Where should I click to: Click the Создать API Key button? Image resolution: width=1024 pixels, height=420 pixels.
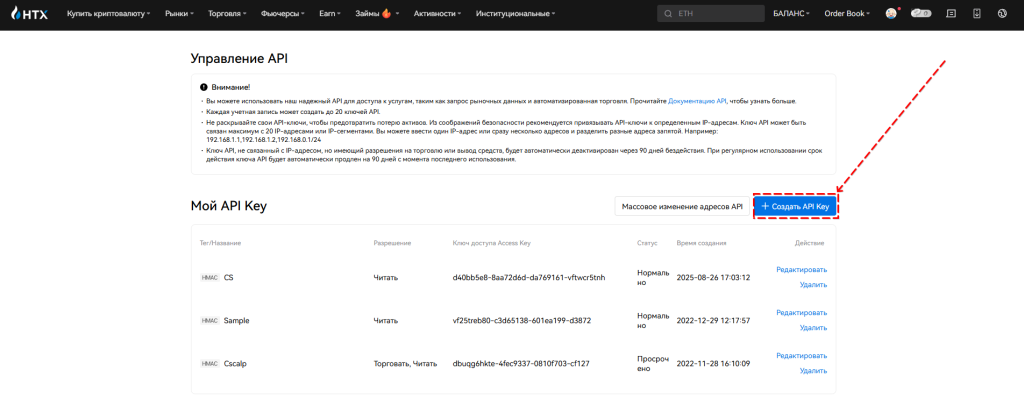pyautogui.click(x=795, y=206)
